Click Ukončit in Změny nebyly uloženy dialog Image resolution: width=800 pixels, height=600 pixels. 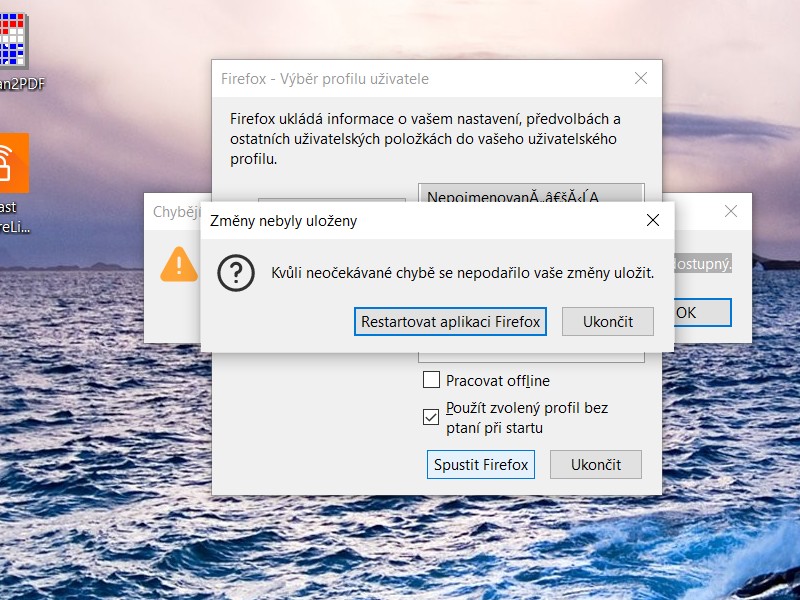608,321
